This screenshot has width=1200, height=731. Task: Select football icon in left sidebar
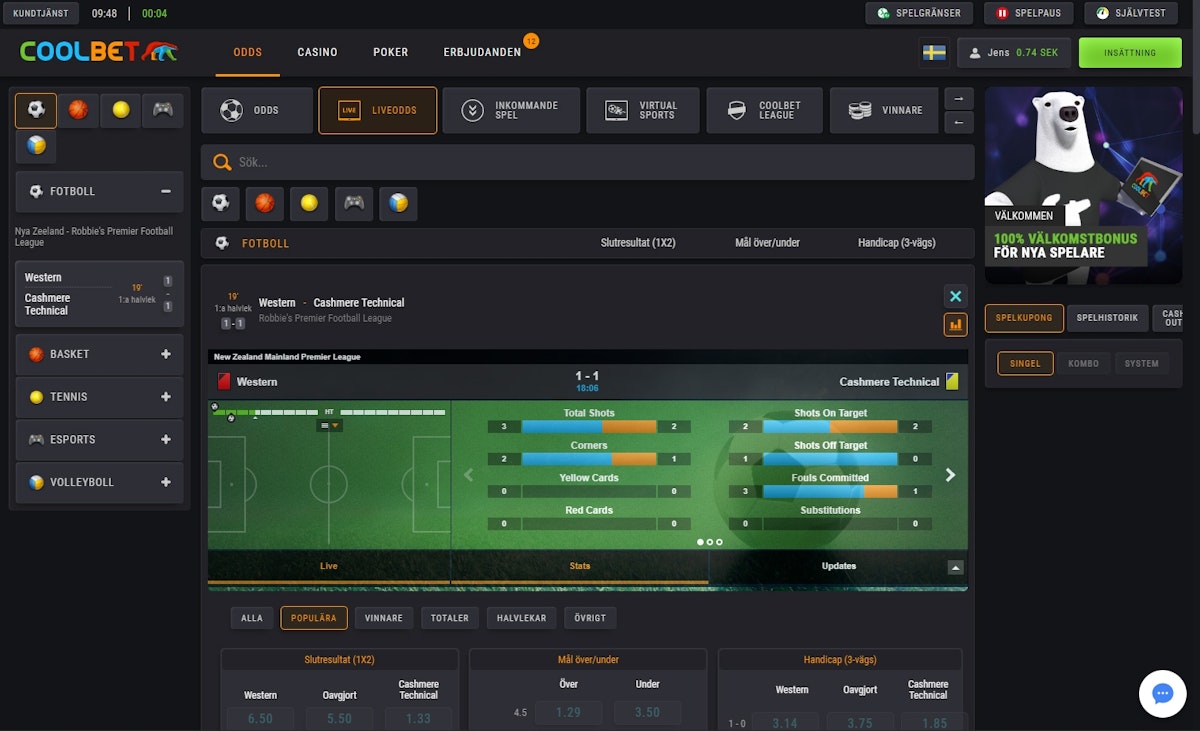(x=36, y=110)
